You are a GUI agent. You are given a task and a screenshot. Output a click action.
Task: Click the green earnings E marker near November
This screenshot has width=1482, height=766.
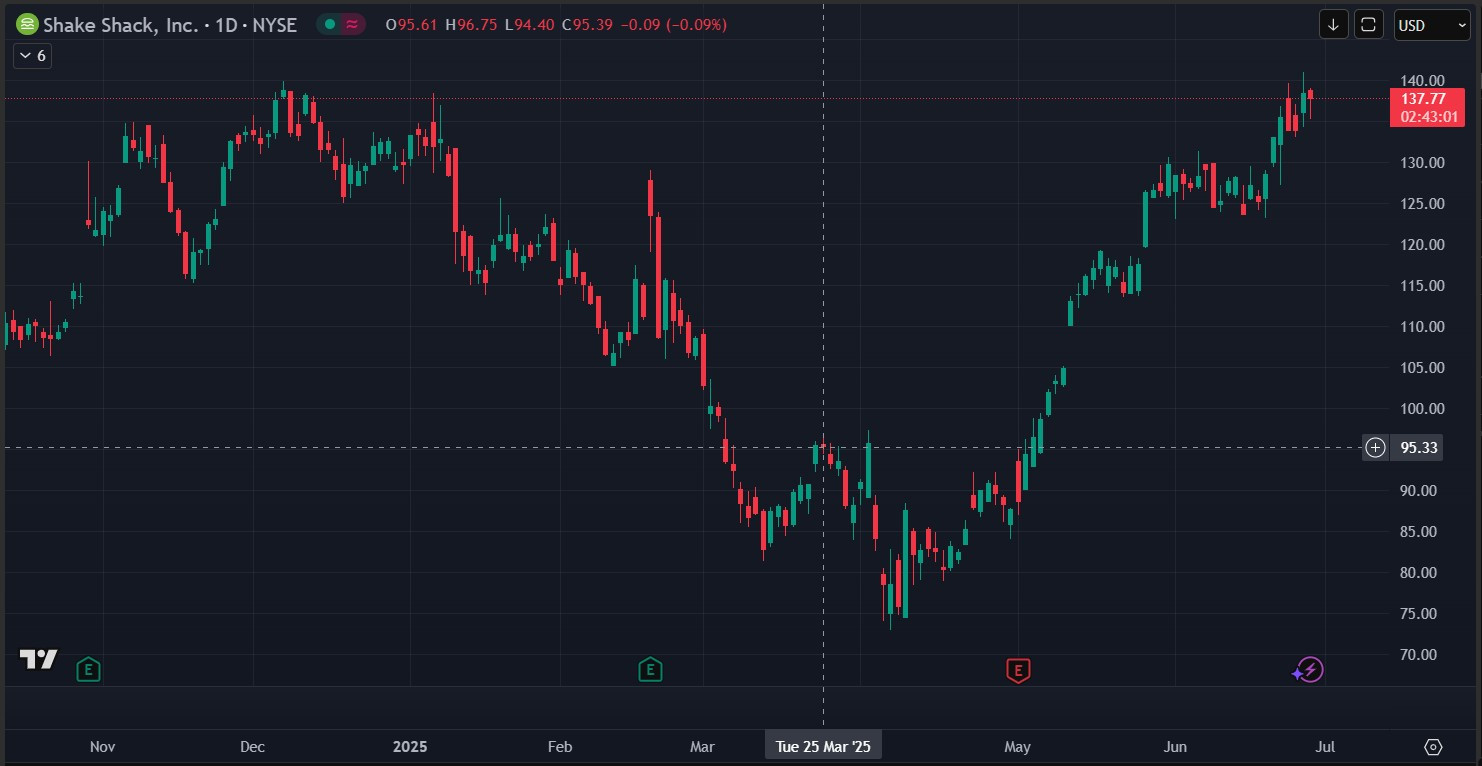[88, 669]
